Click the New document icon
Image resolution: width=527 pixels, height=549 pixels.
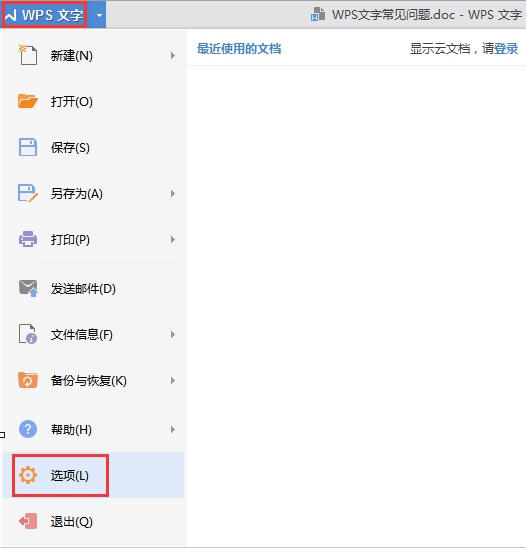click(28, 55)
